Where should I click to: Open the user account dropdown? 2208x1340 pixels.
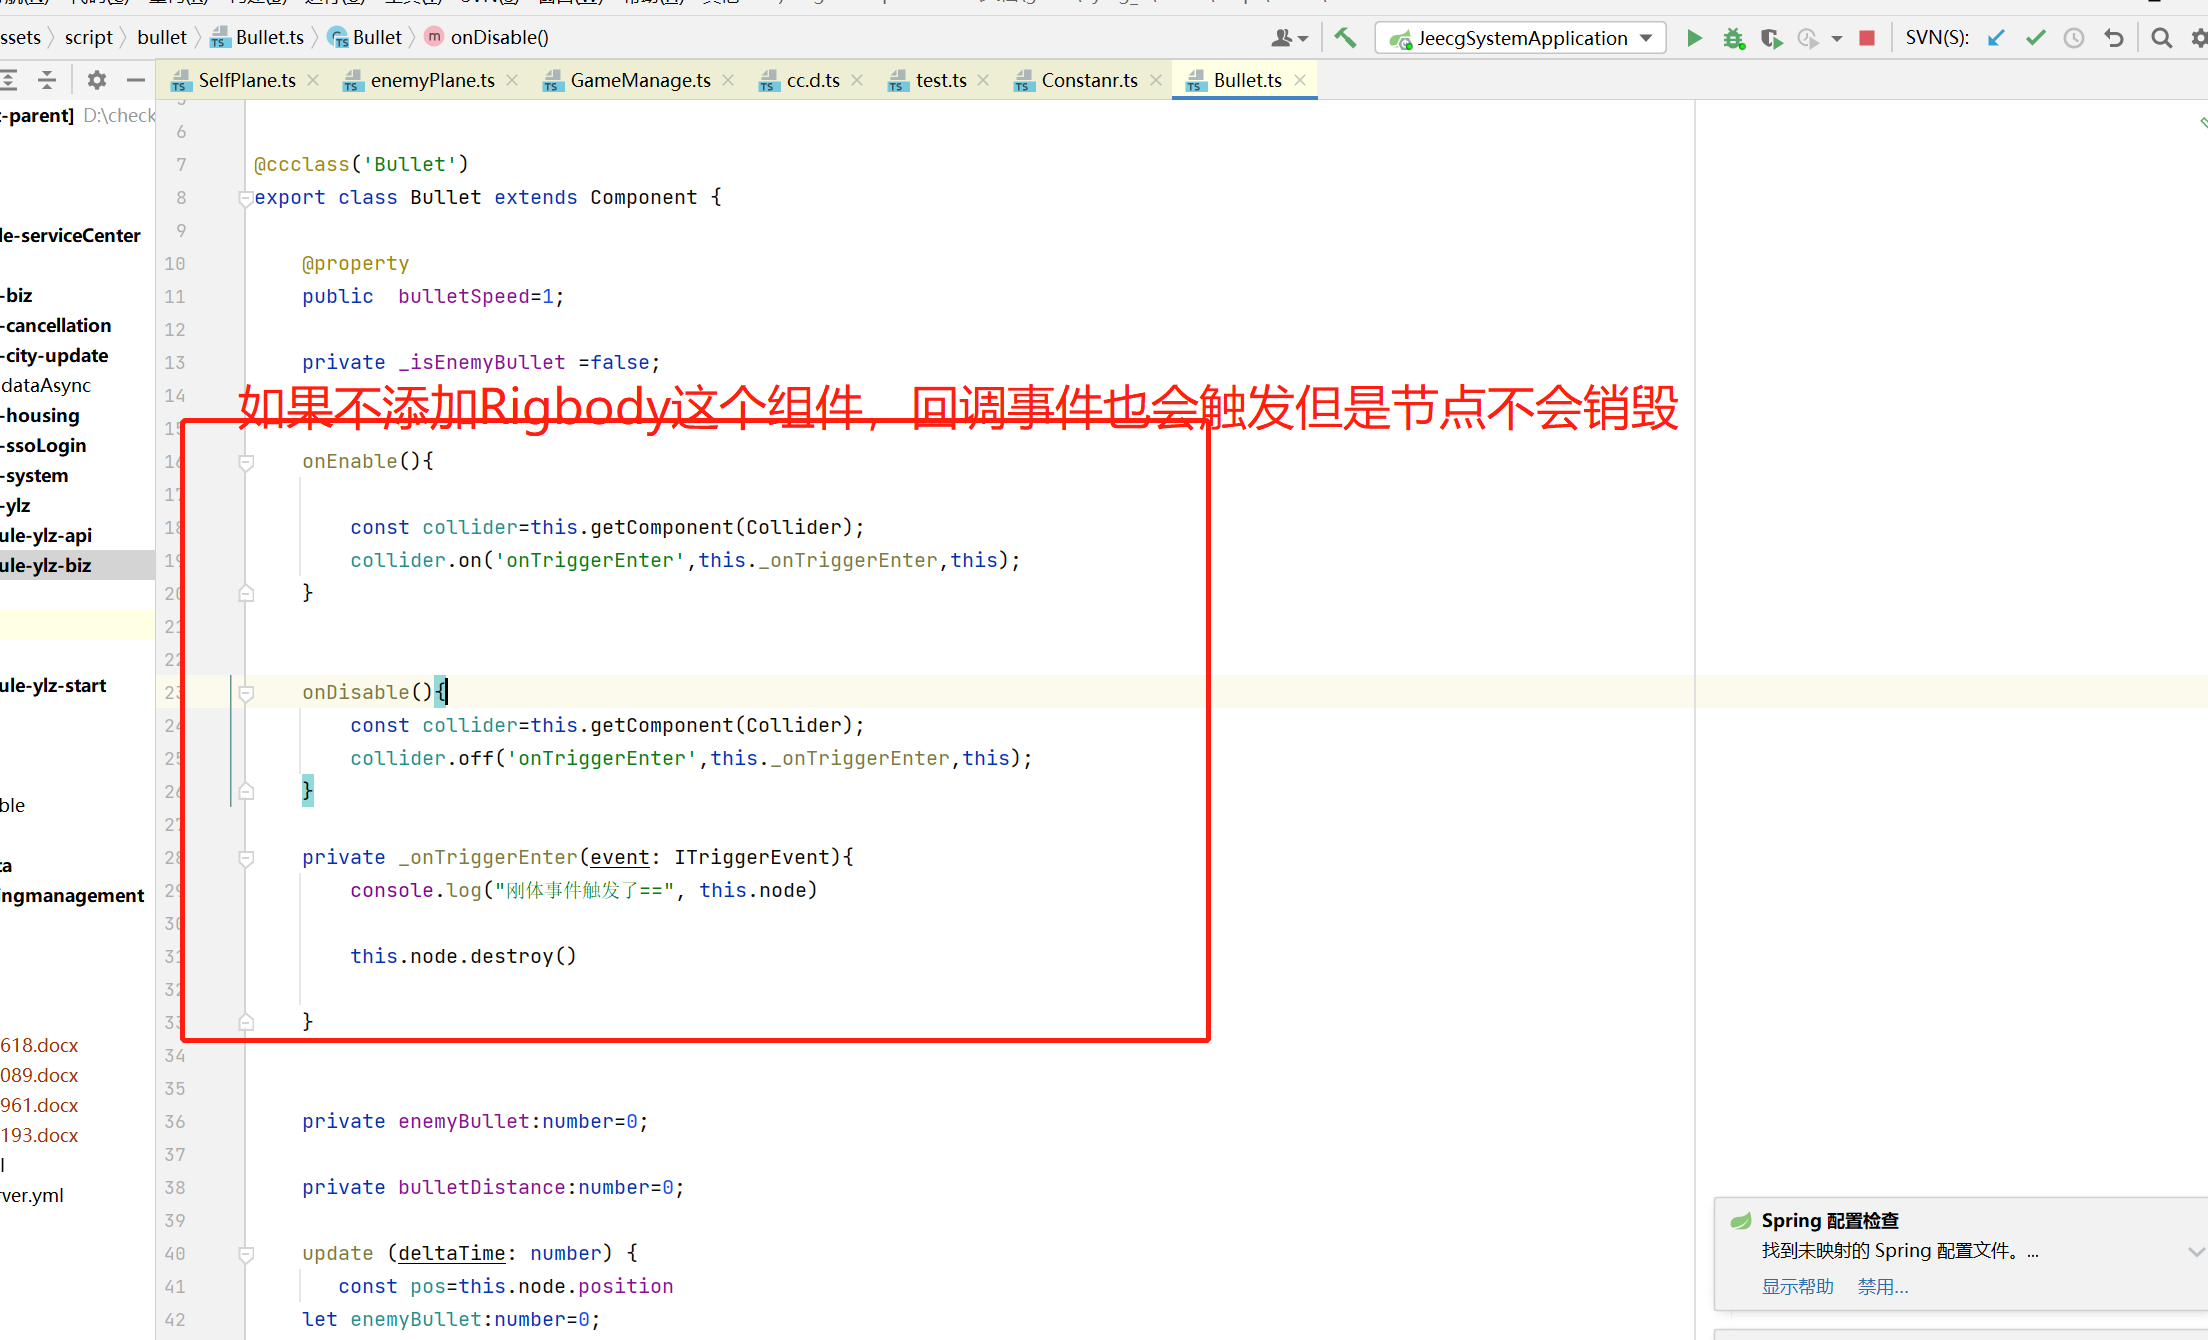click(1289, 38)
